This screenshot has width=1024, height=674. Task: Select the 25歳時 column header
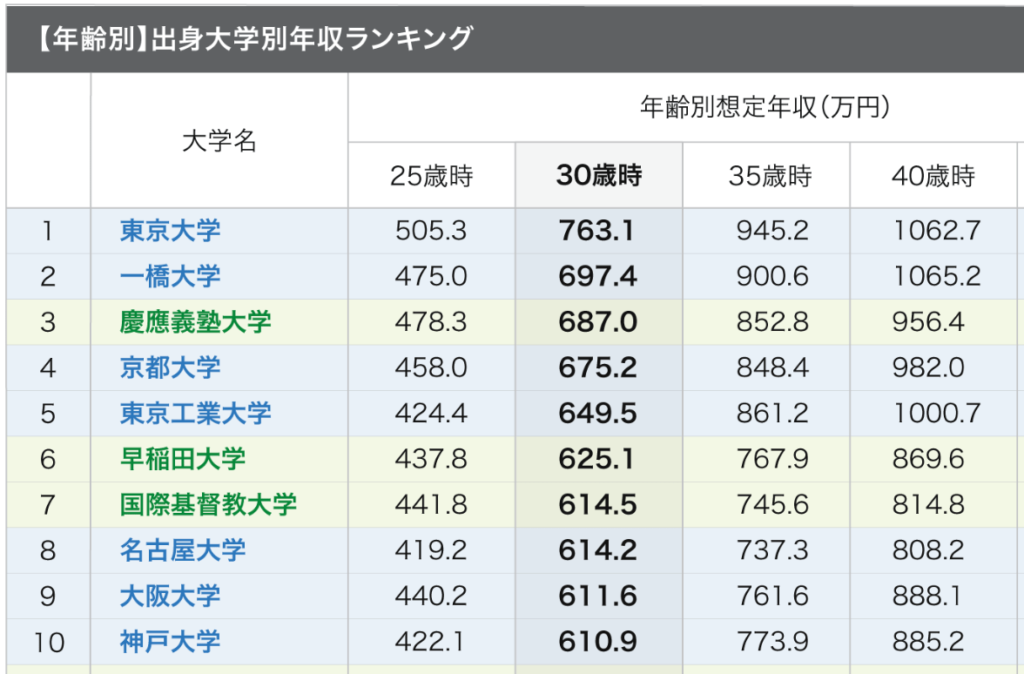432,176
